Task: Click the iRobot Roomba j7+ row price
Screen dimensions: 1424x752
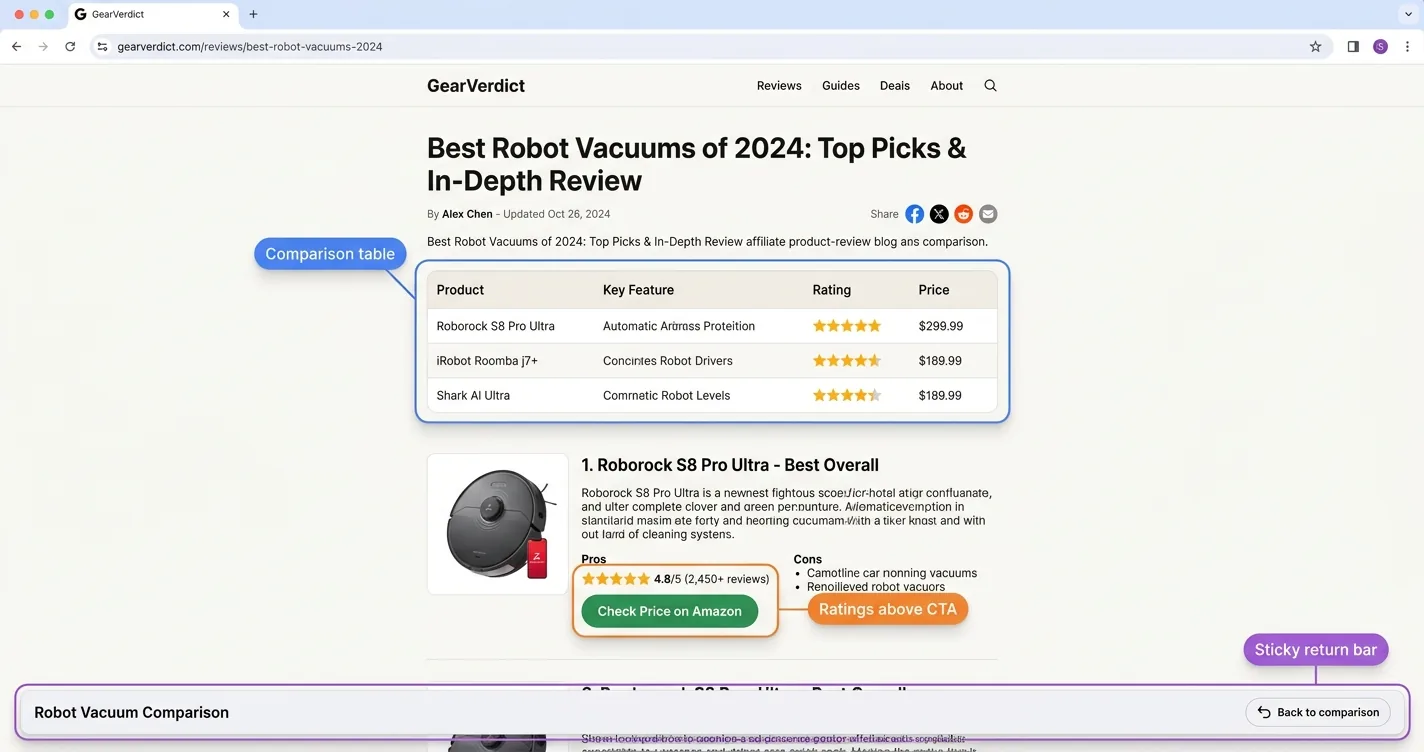Action: click(x=940, y=361)
